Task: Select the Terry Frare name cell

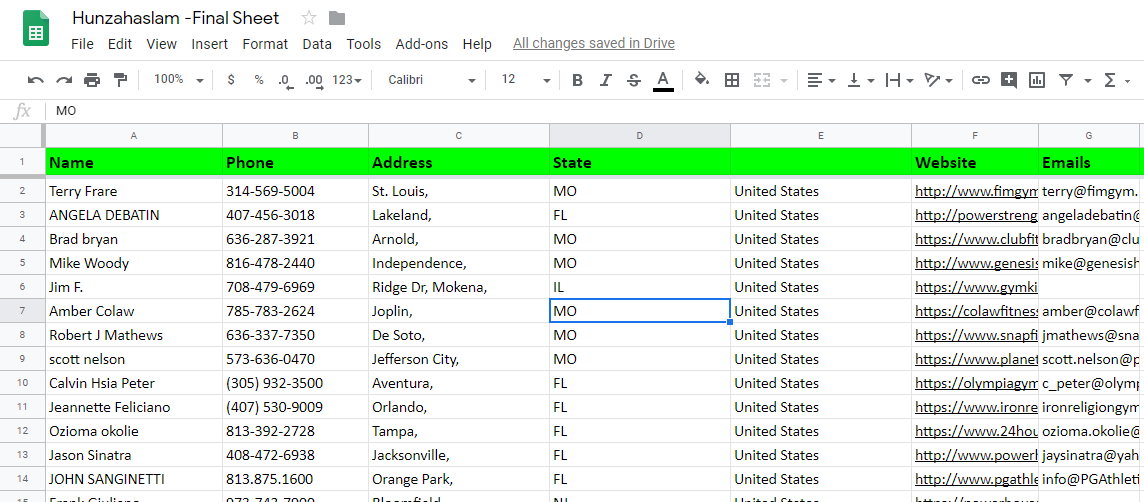Action: point(134,191)
